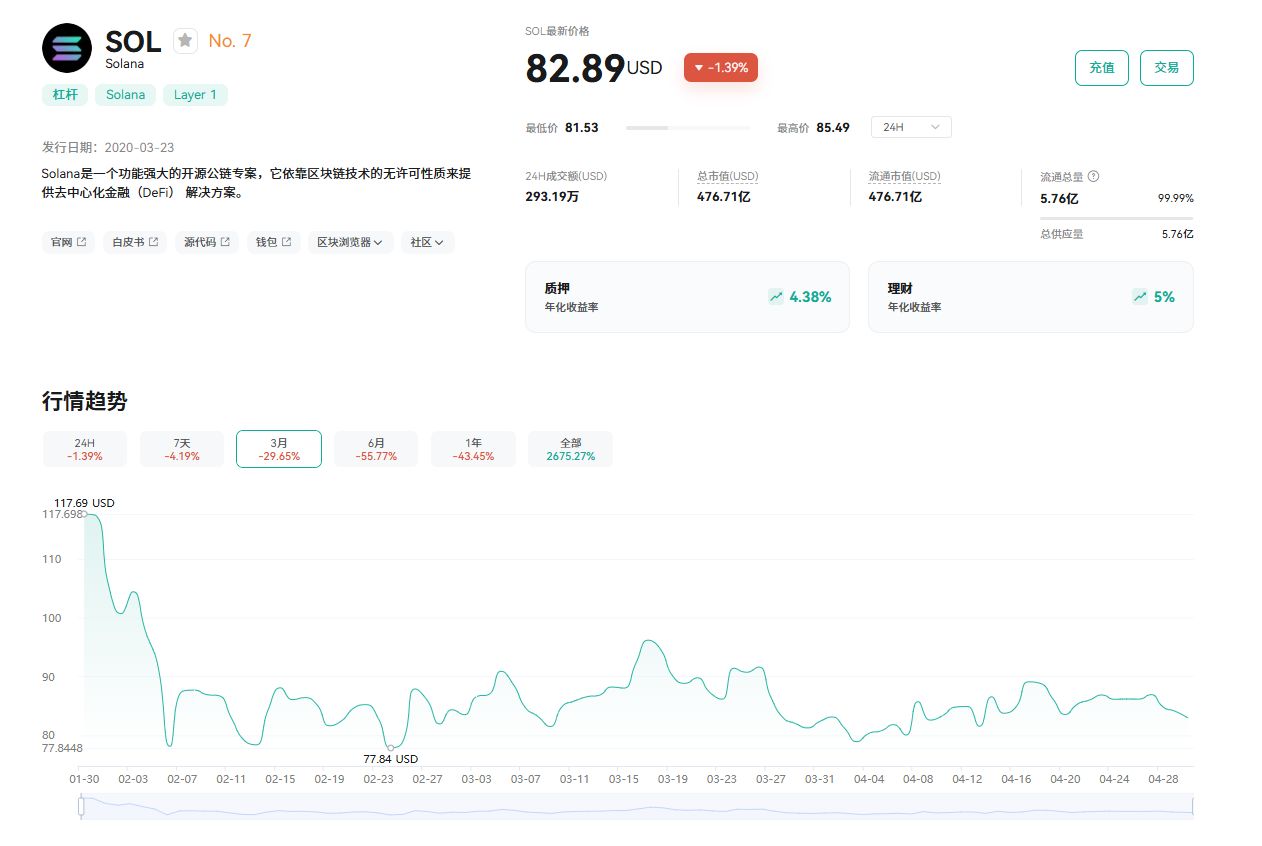The width and height of the screenshot is (1262, 846).
Task: Select the Solana tag
Action: click(x=125, y=95)
